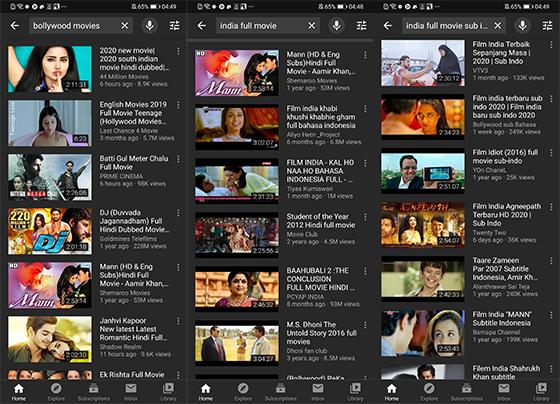Viewport: 560px width, 404px height.
Task: Play 'Janhvi Kapoor' thumbnail with 2:02:10 duration
Action: click(x=50, y=339)
